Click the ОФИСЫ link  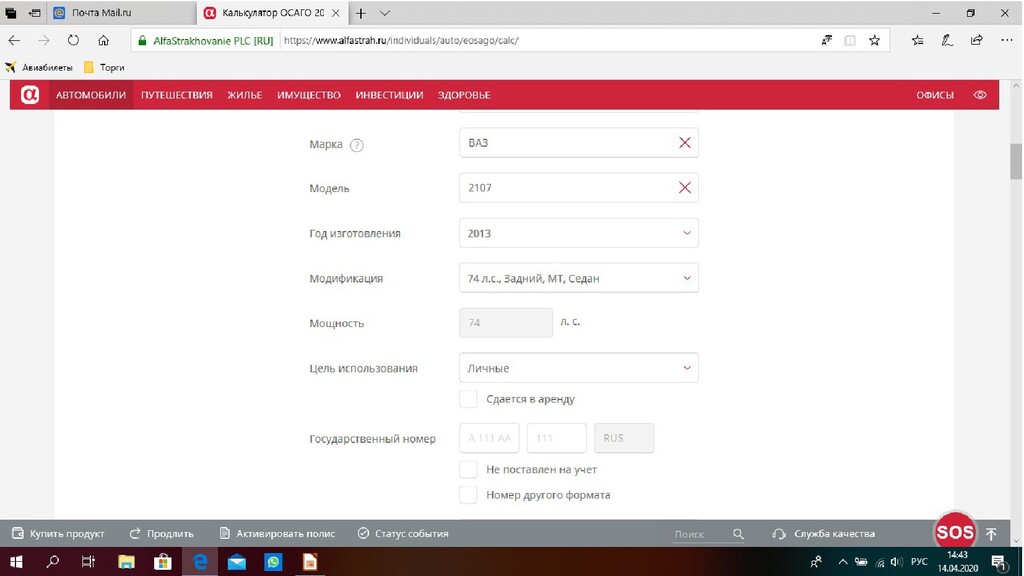click(x=935, y=95)
